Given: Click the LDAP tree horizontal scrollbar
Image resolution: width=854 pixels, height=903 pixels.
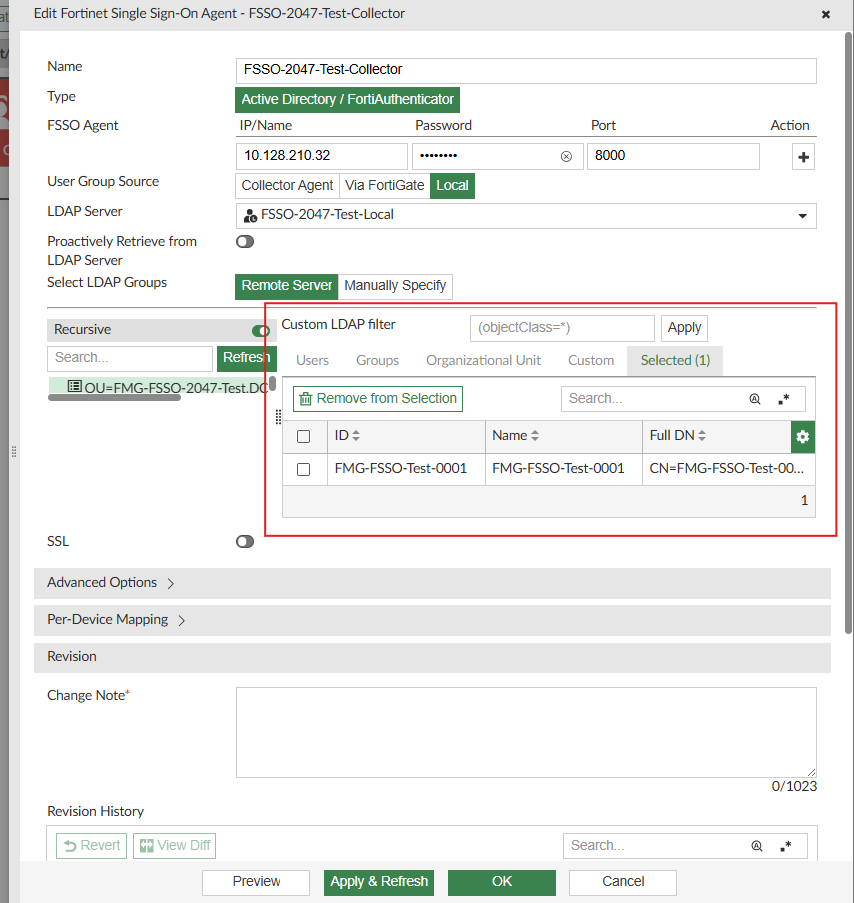Looking at the screenshot, I should click(114, 397).
